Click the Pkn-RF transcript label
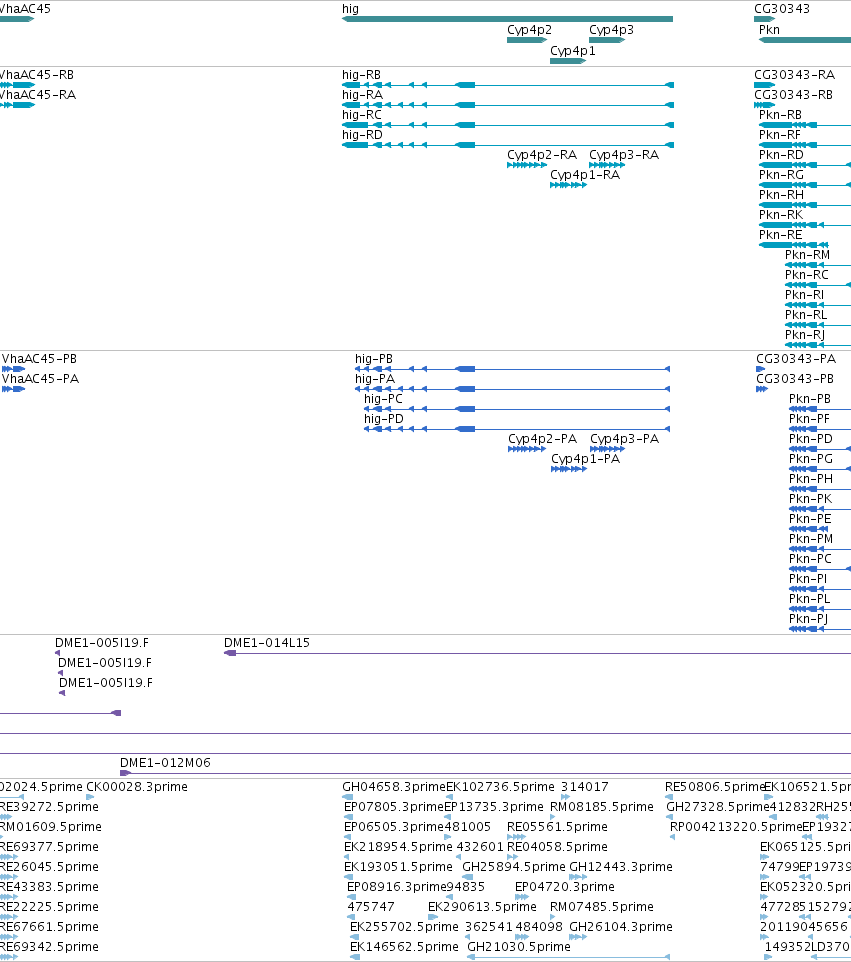Screen dimensions: 851x962 780,135
